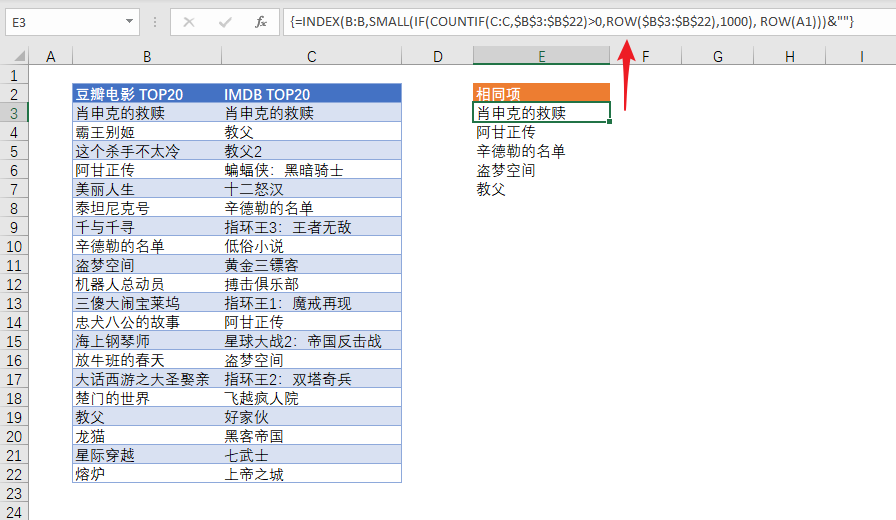The image size is (896, 520).
Task: Click the Enter checkmark icon in formula bar
Action: (x=225, y=21)
